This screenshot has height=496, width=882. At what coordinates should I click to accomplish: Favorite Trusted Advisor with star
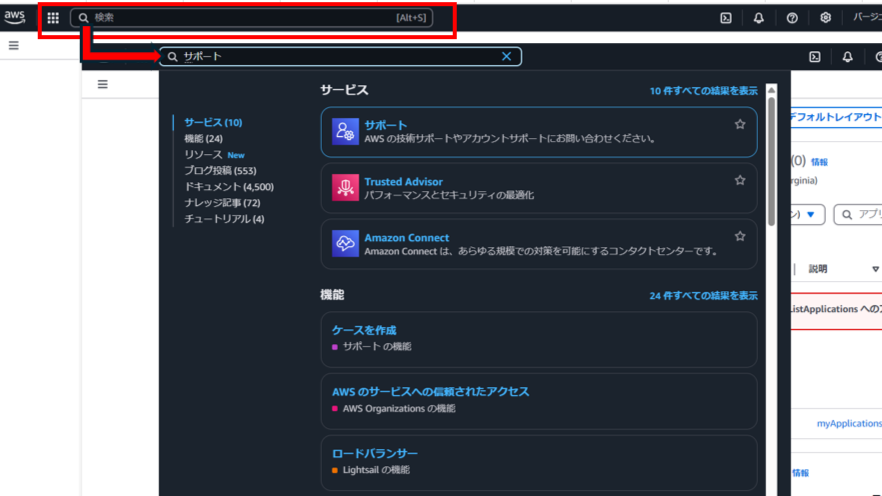(740, 180)
